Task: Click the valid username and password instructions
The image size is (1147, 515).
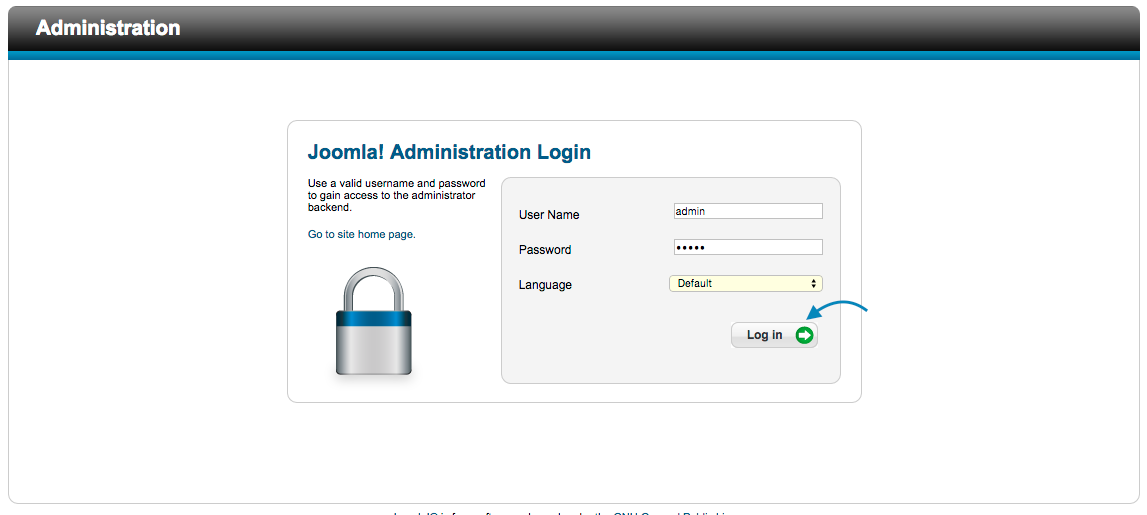Action: coord(396,195)
